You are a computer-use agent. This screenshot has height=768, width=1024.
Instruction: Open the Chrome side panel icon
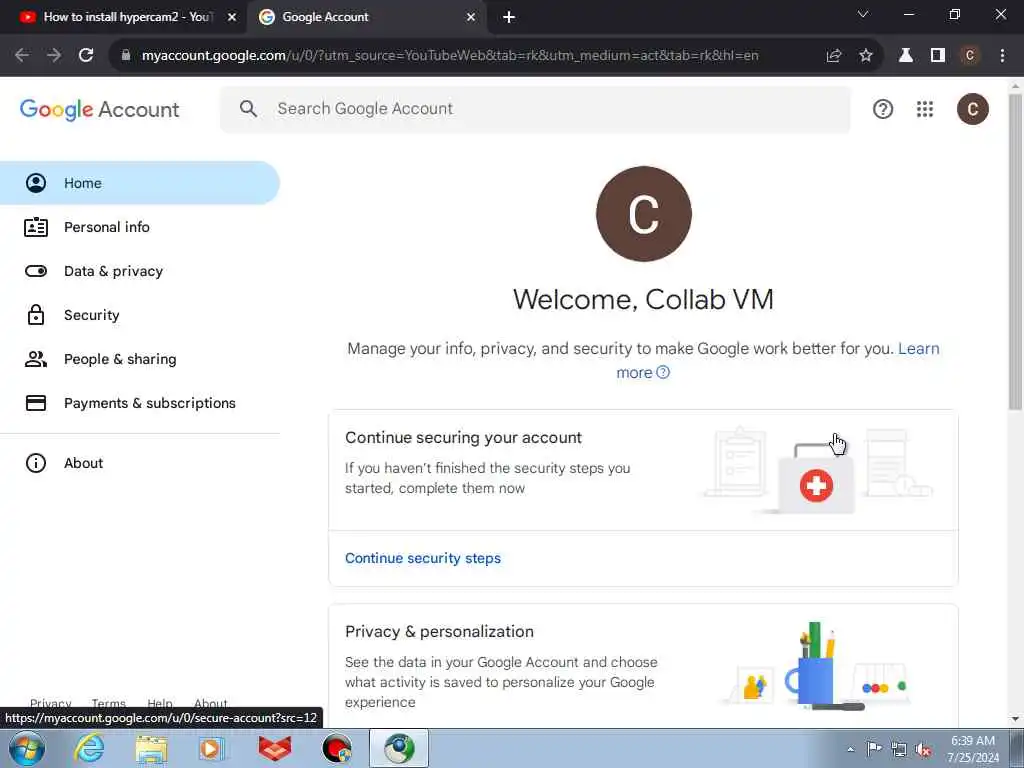point(938,56)
